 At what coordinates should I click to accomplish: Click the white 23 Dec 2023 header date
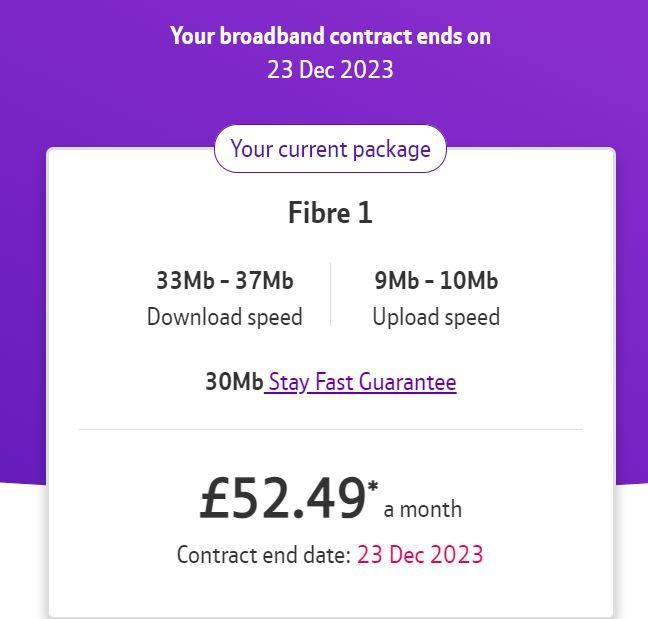[330, 70]
